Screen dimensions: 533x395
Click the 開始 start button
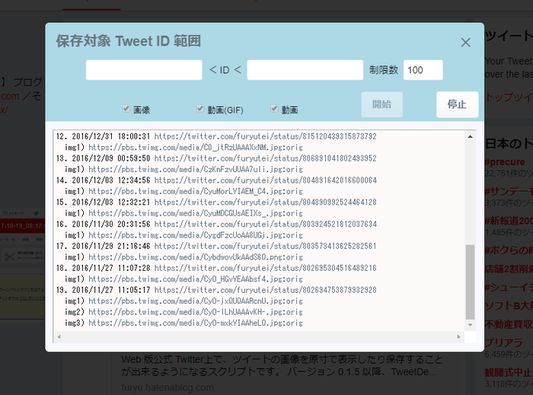382,104
